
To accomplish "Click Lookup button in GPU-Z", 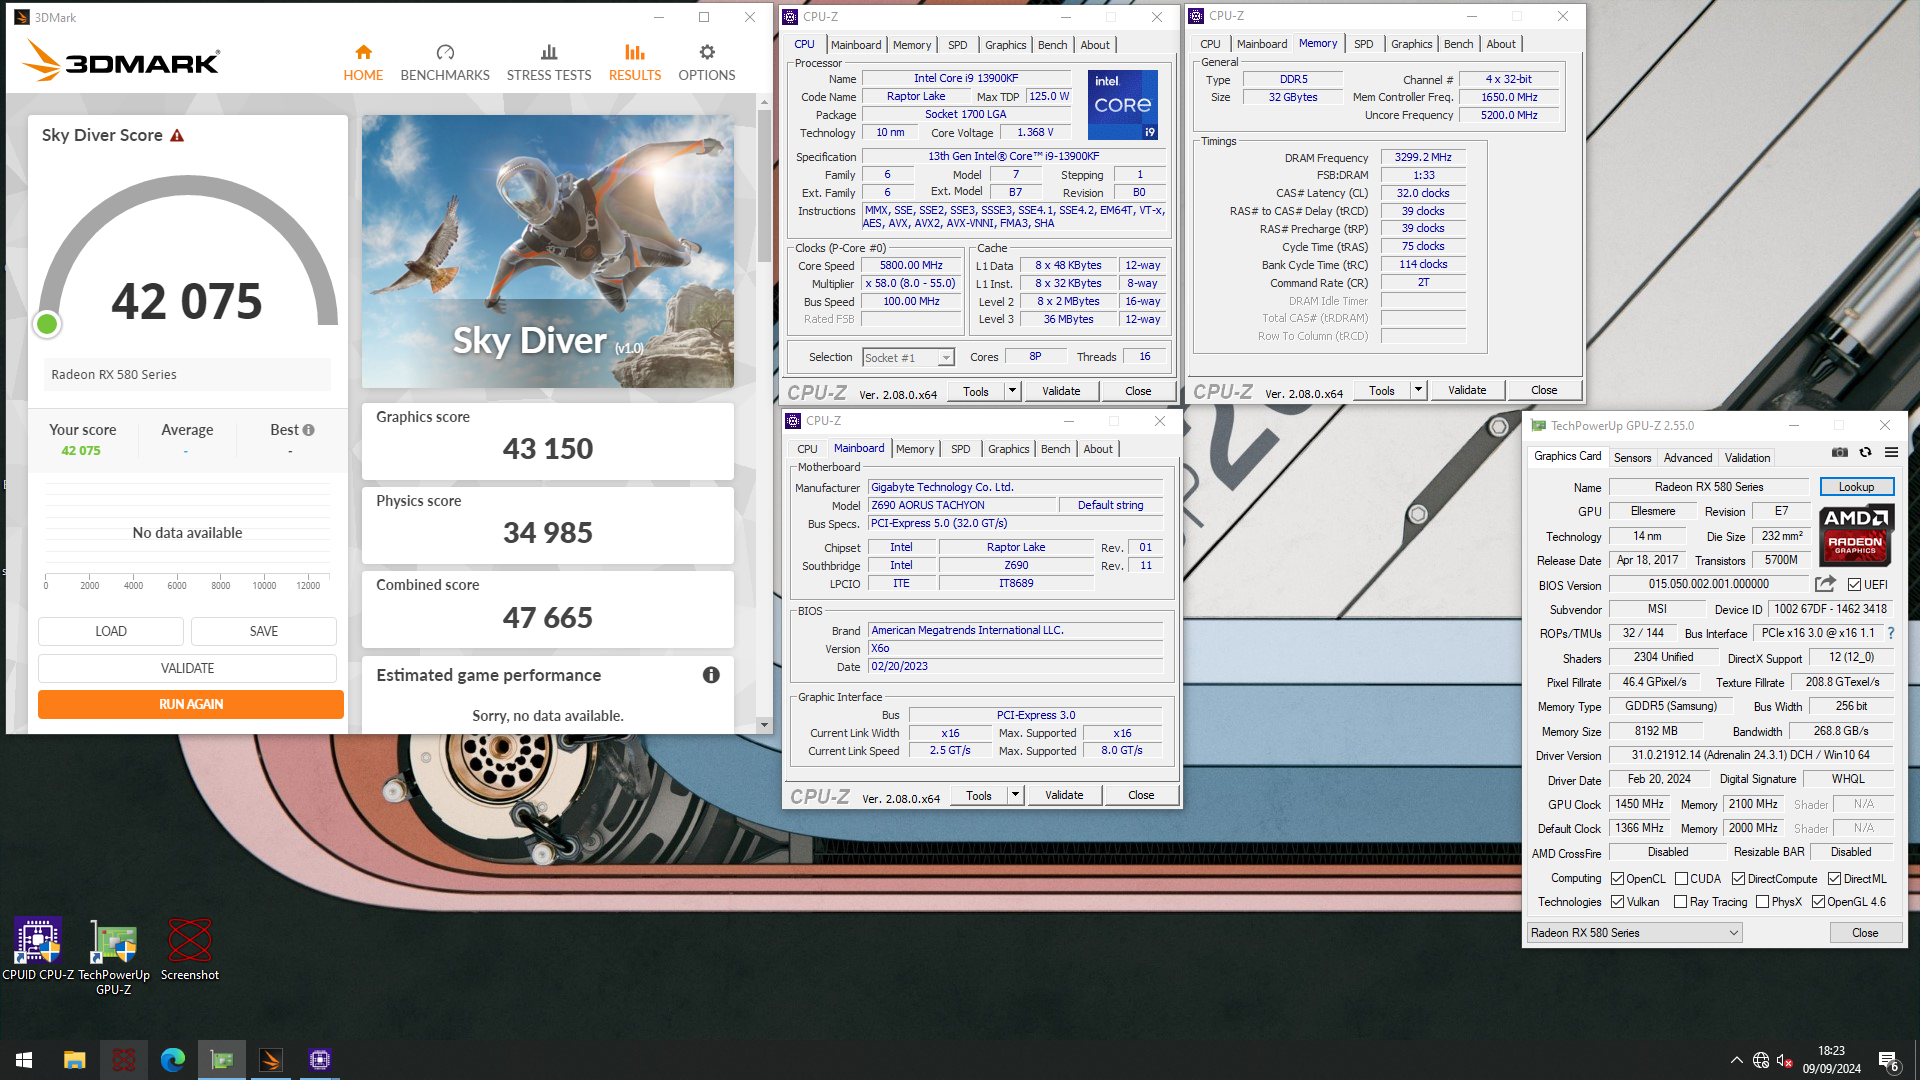I will pyautogui.click(x=1856, y=487).
